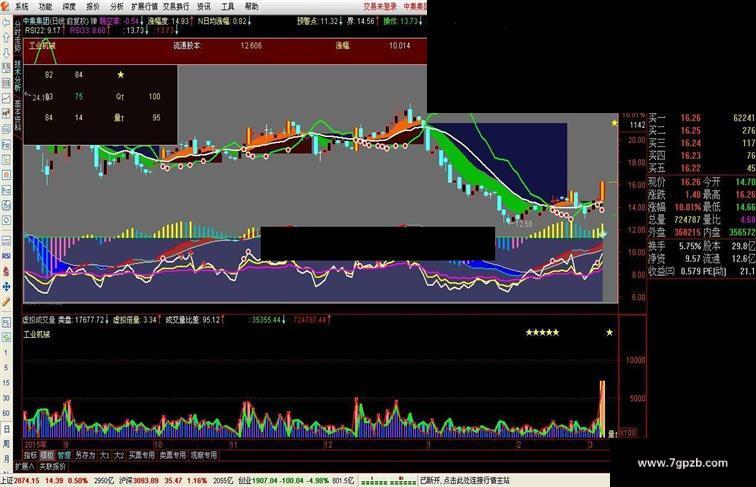
Task: Open the 功能 menu
Action: pyautogui.click(x=45, y=7)
